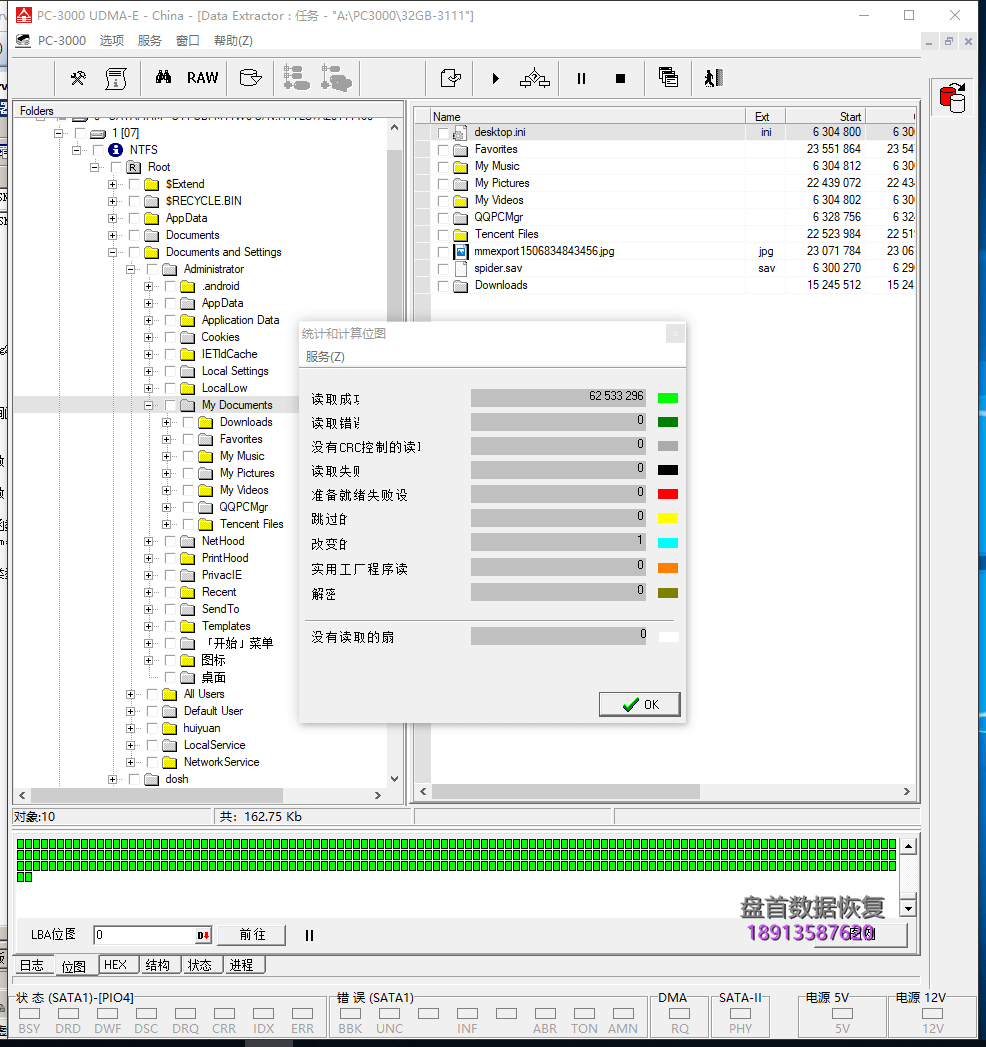Expand the dosh folder node
The height and width of the screenshot is (1047, 986).
coord(113,779)
